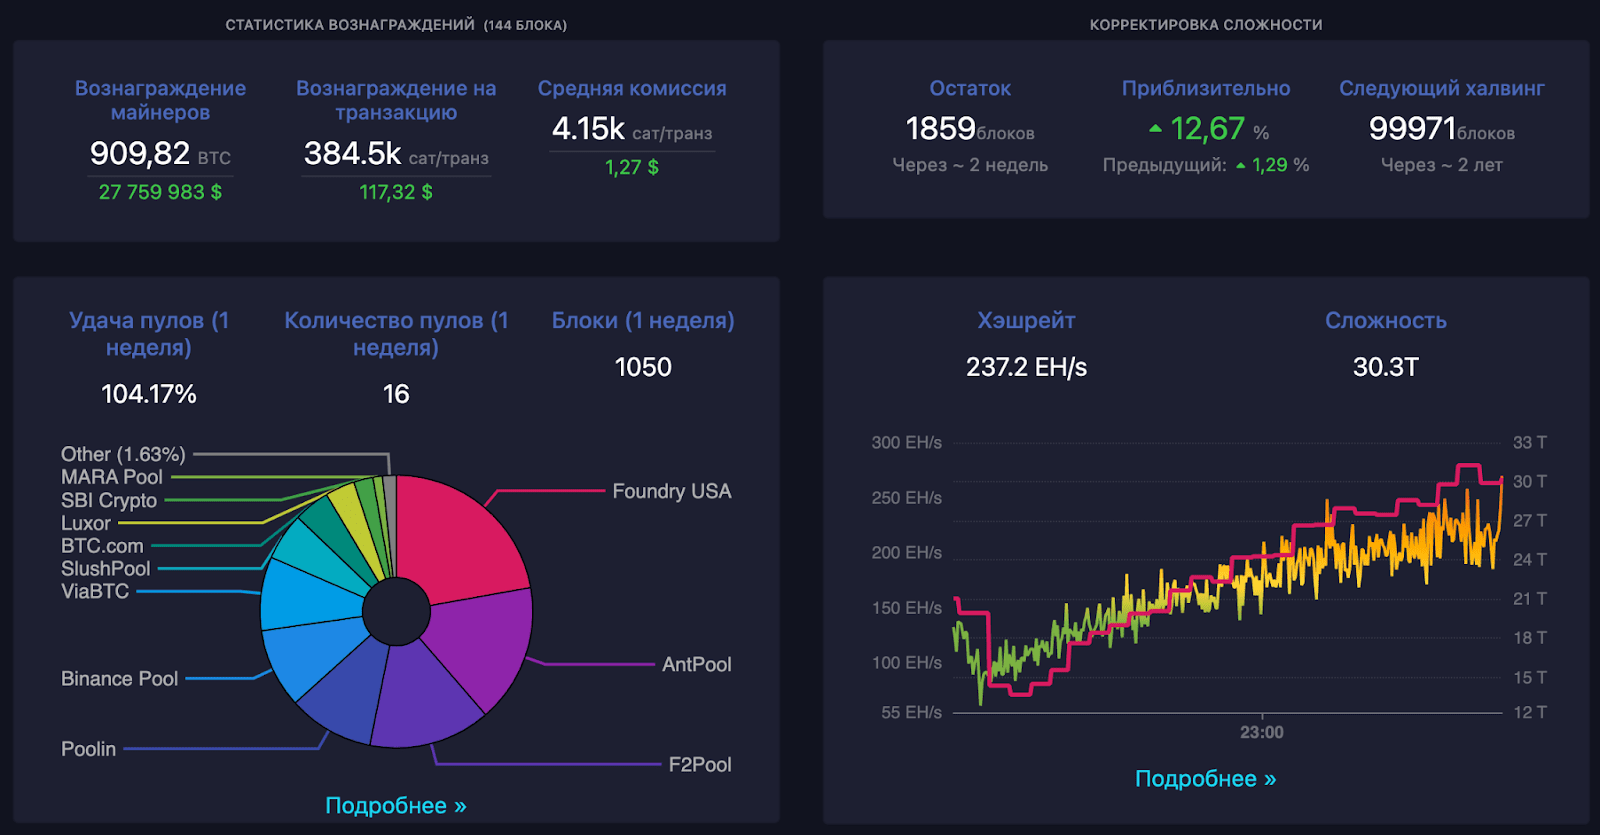Click the SlushPool pie label
1600x835 pixels.
click(105, 568)
